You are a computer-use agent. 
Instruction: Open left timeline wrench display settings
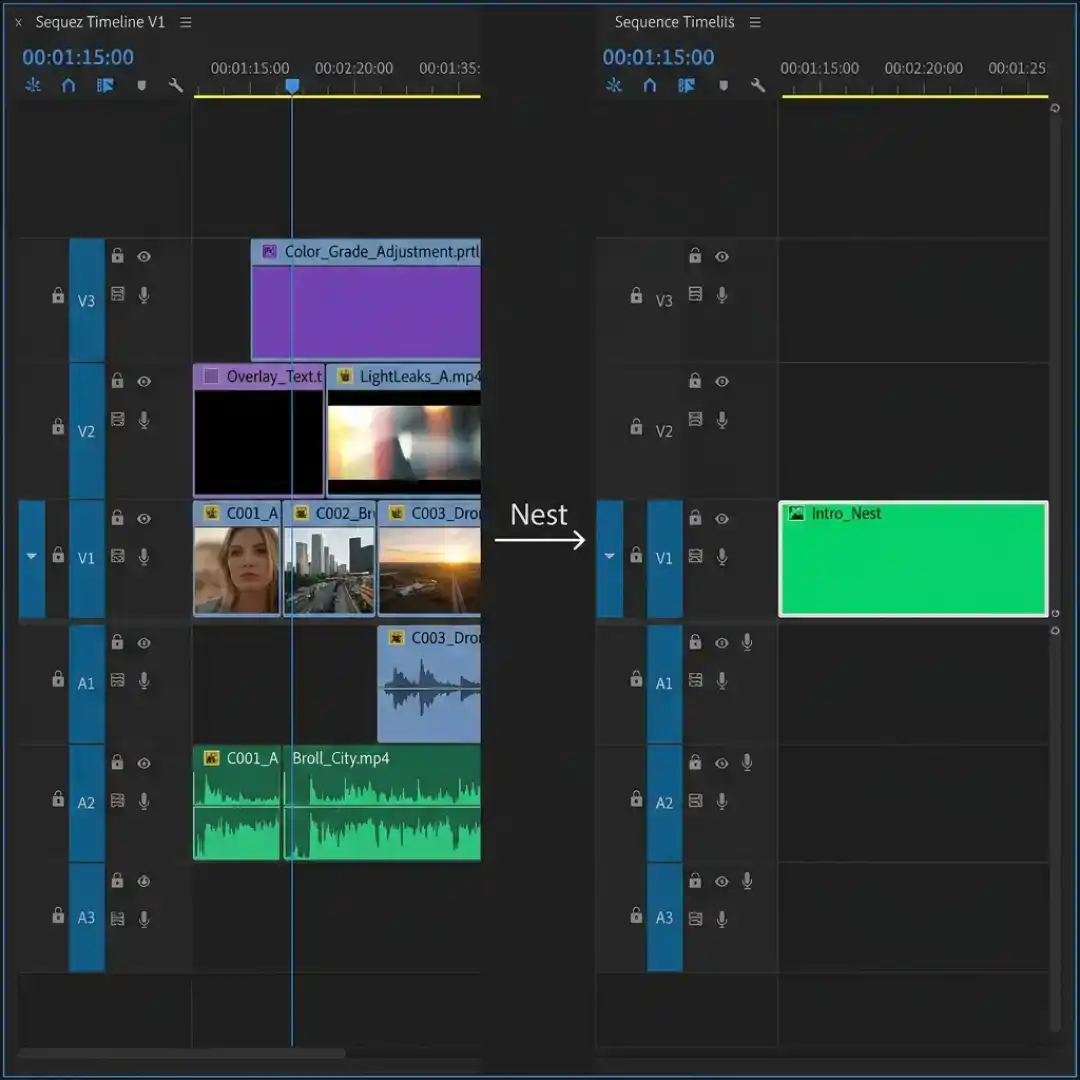(x=176, y=85)
